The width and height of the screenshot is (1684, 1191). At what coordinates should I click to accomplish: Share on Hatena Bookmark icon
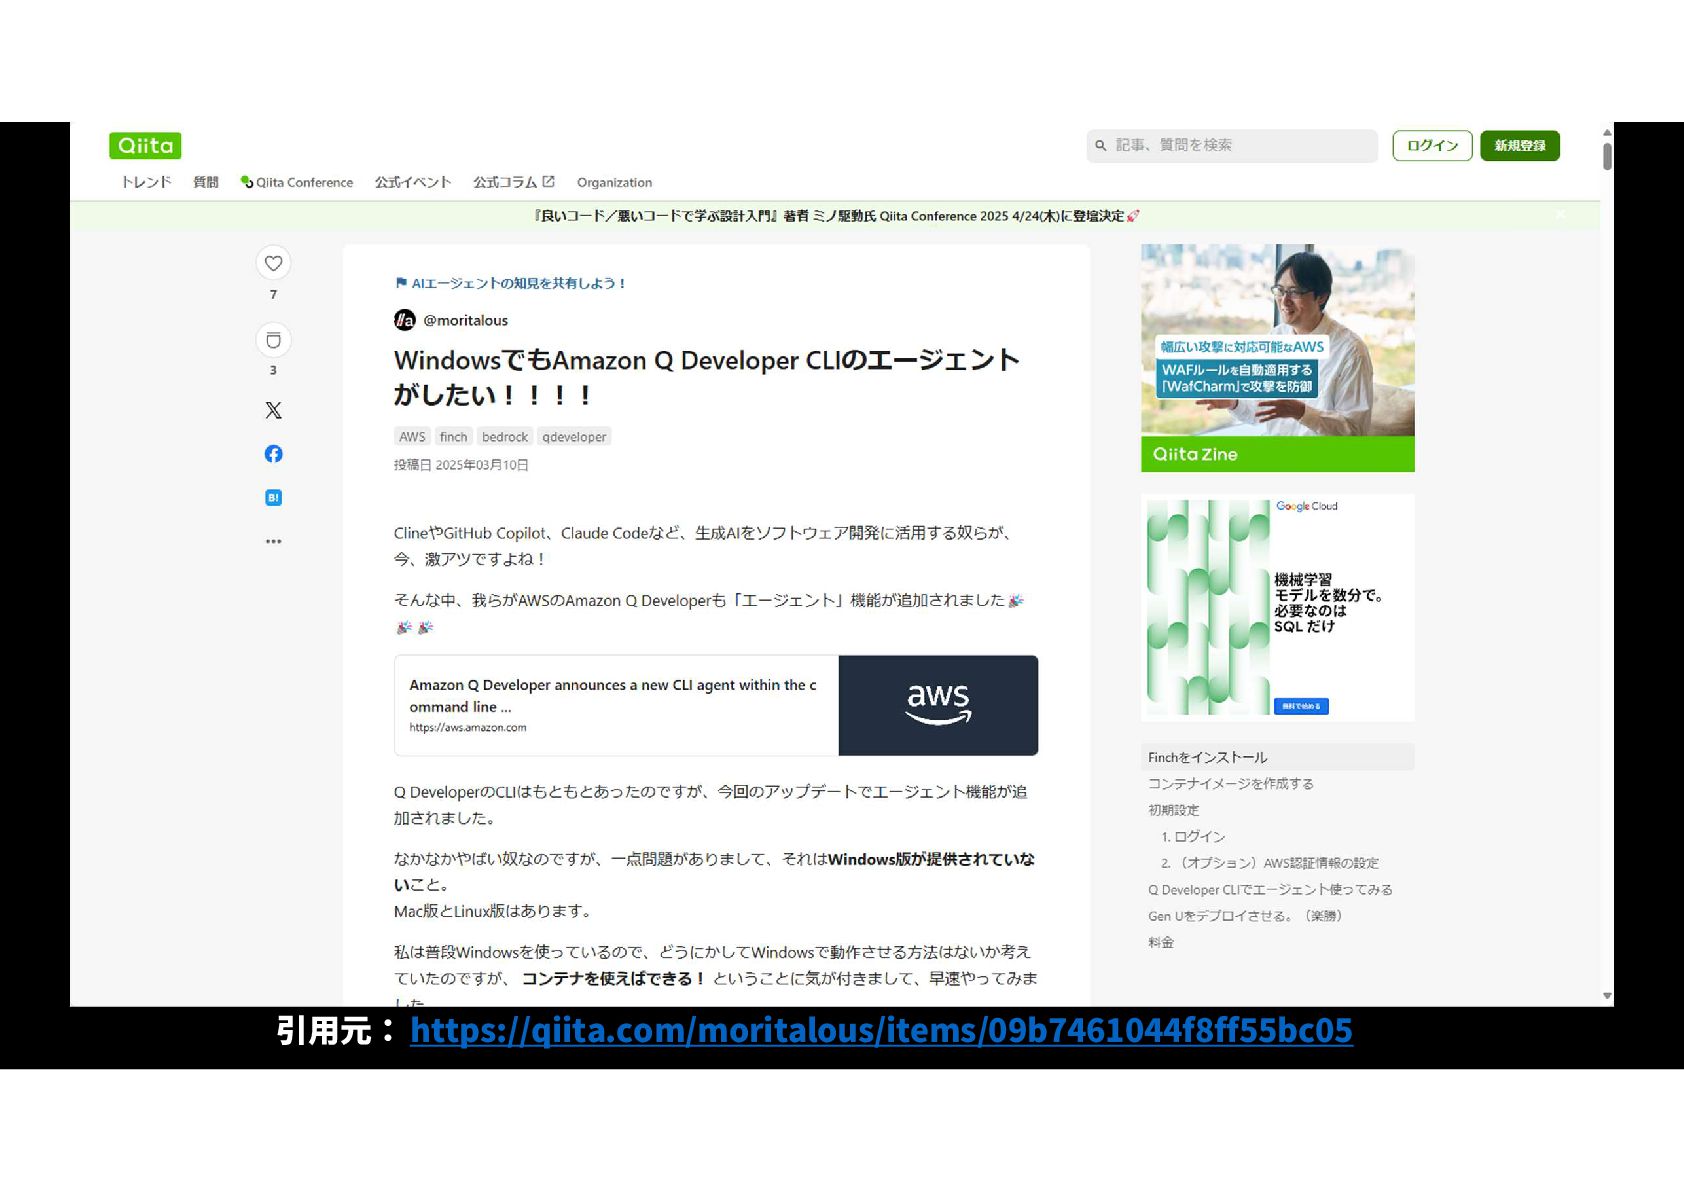pyautogui.click(x=273, y=497)
